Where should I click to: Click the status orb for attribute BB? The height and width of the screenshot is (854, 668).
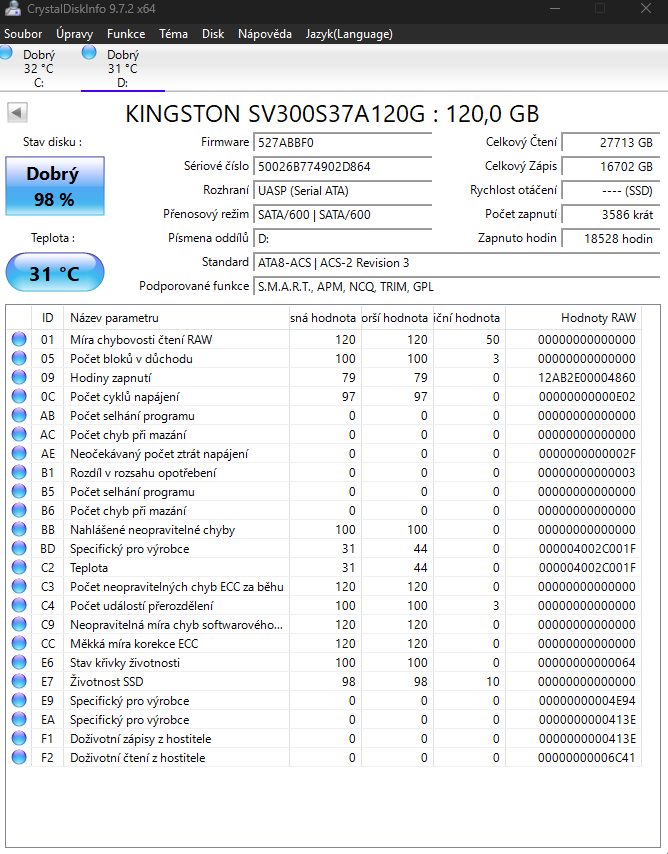coord(19,529)
